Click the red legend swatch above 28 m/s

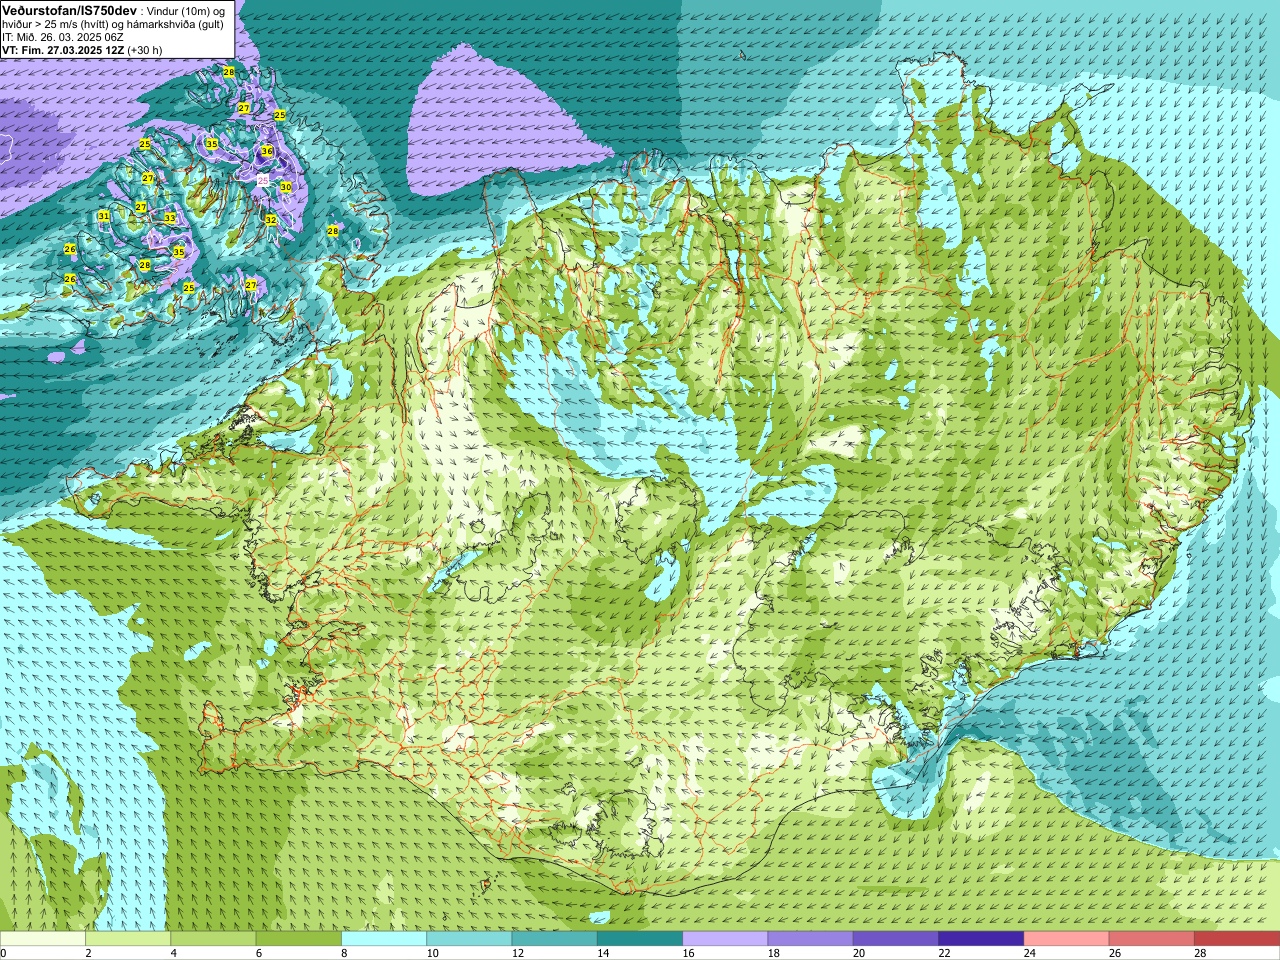1237,938
